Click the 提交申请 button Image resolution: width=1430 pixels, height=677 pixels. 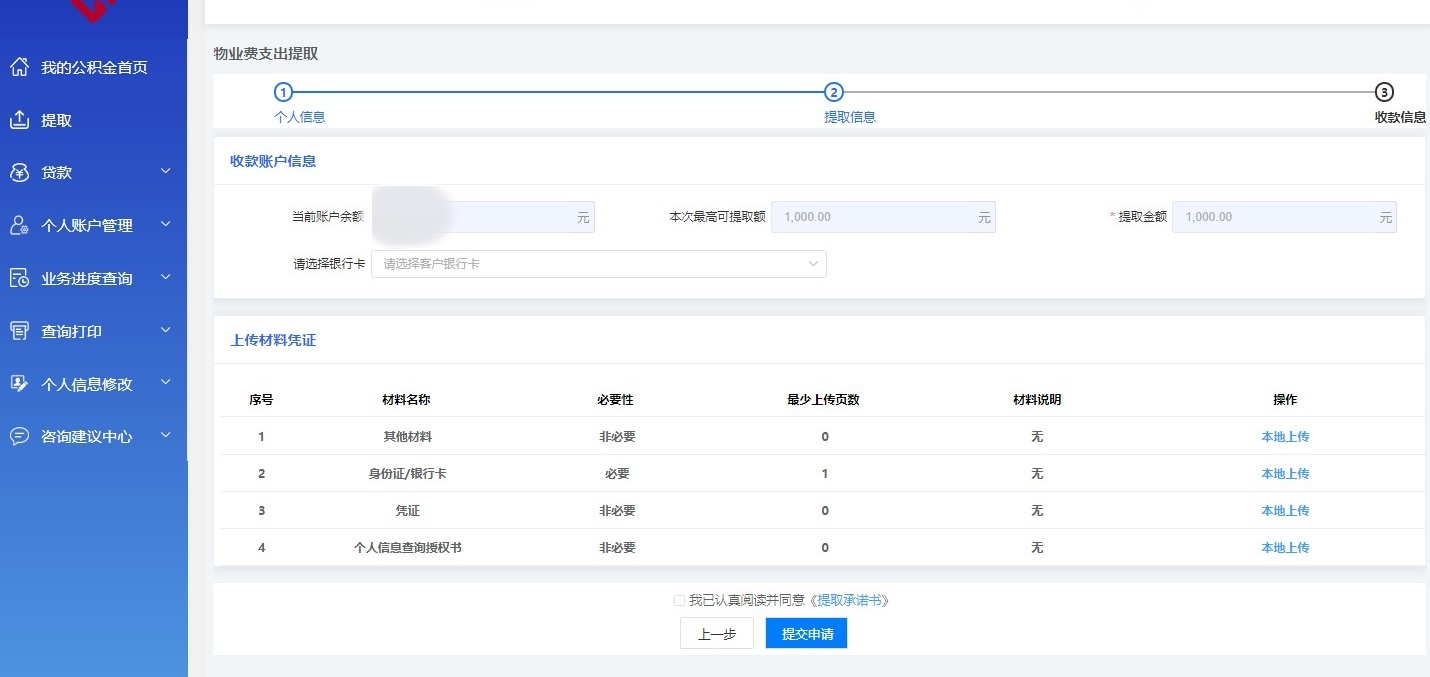[x=806, y=634]
